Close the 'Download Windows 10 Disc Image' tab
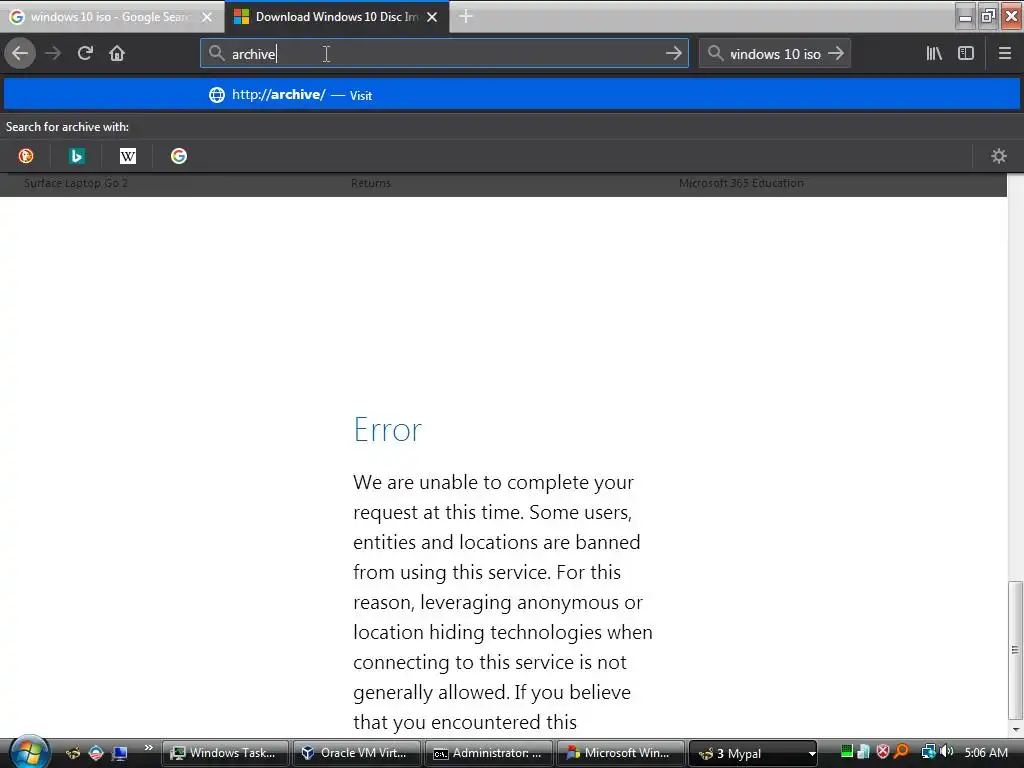 coord(432,17)
